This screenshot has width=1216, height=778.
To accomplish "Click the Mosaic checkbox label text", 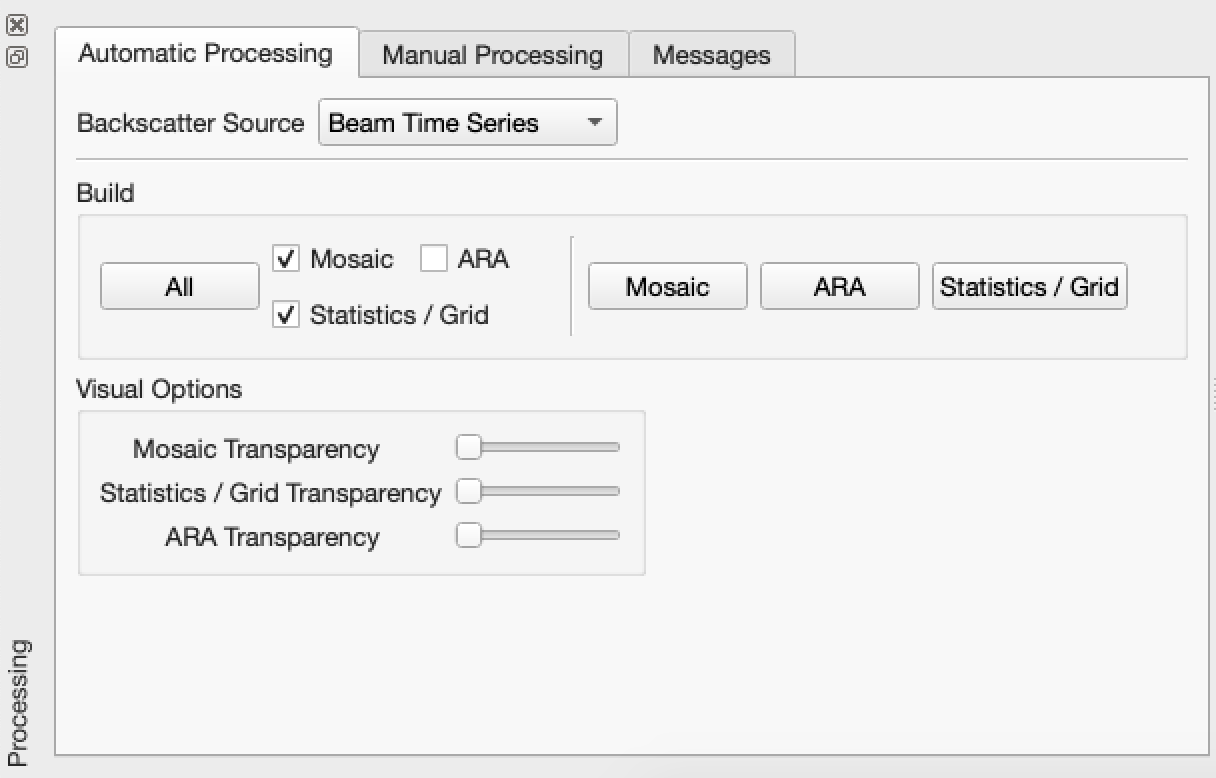I will pyautogui.click(x=350, y=258).
